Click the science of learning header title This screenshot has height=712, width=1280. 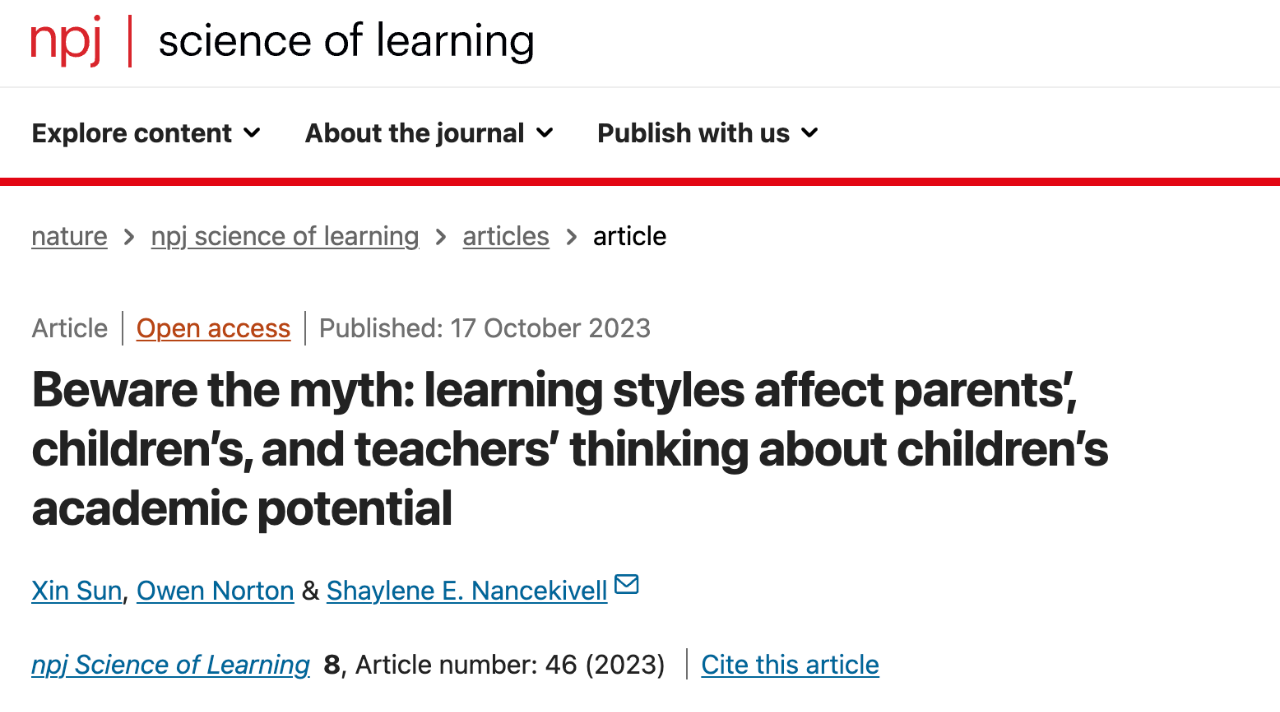tap(346, 42)
